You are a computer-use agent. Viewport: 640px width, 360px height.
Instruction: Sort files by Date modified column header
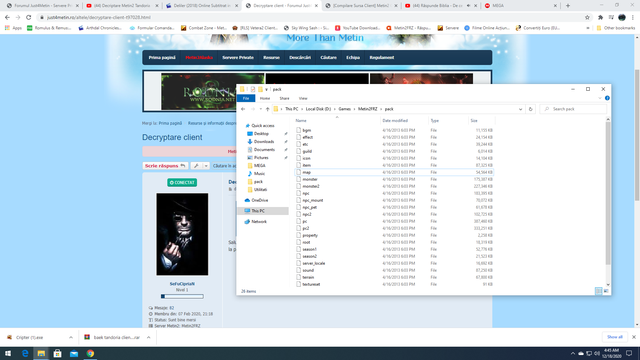coord(395,120)
